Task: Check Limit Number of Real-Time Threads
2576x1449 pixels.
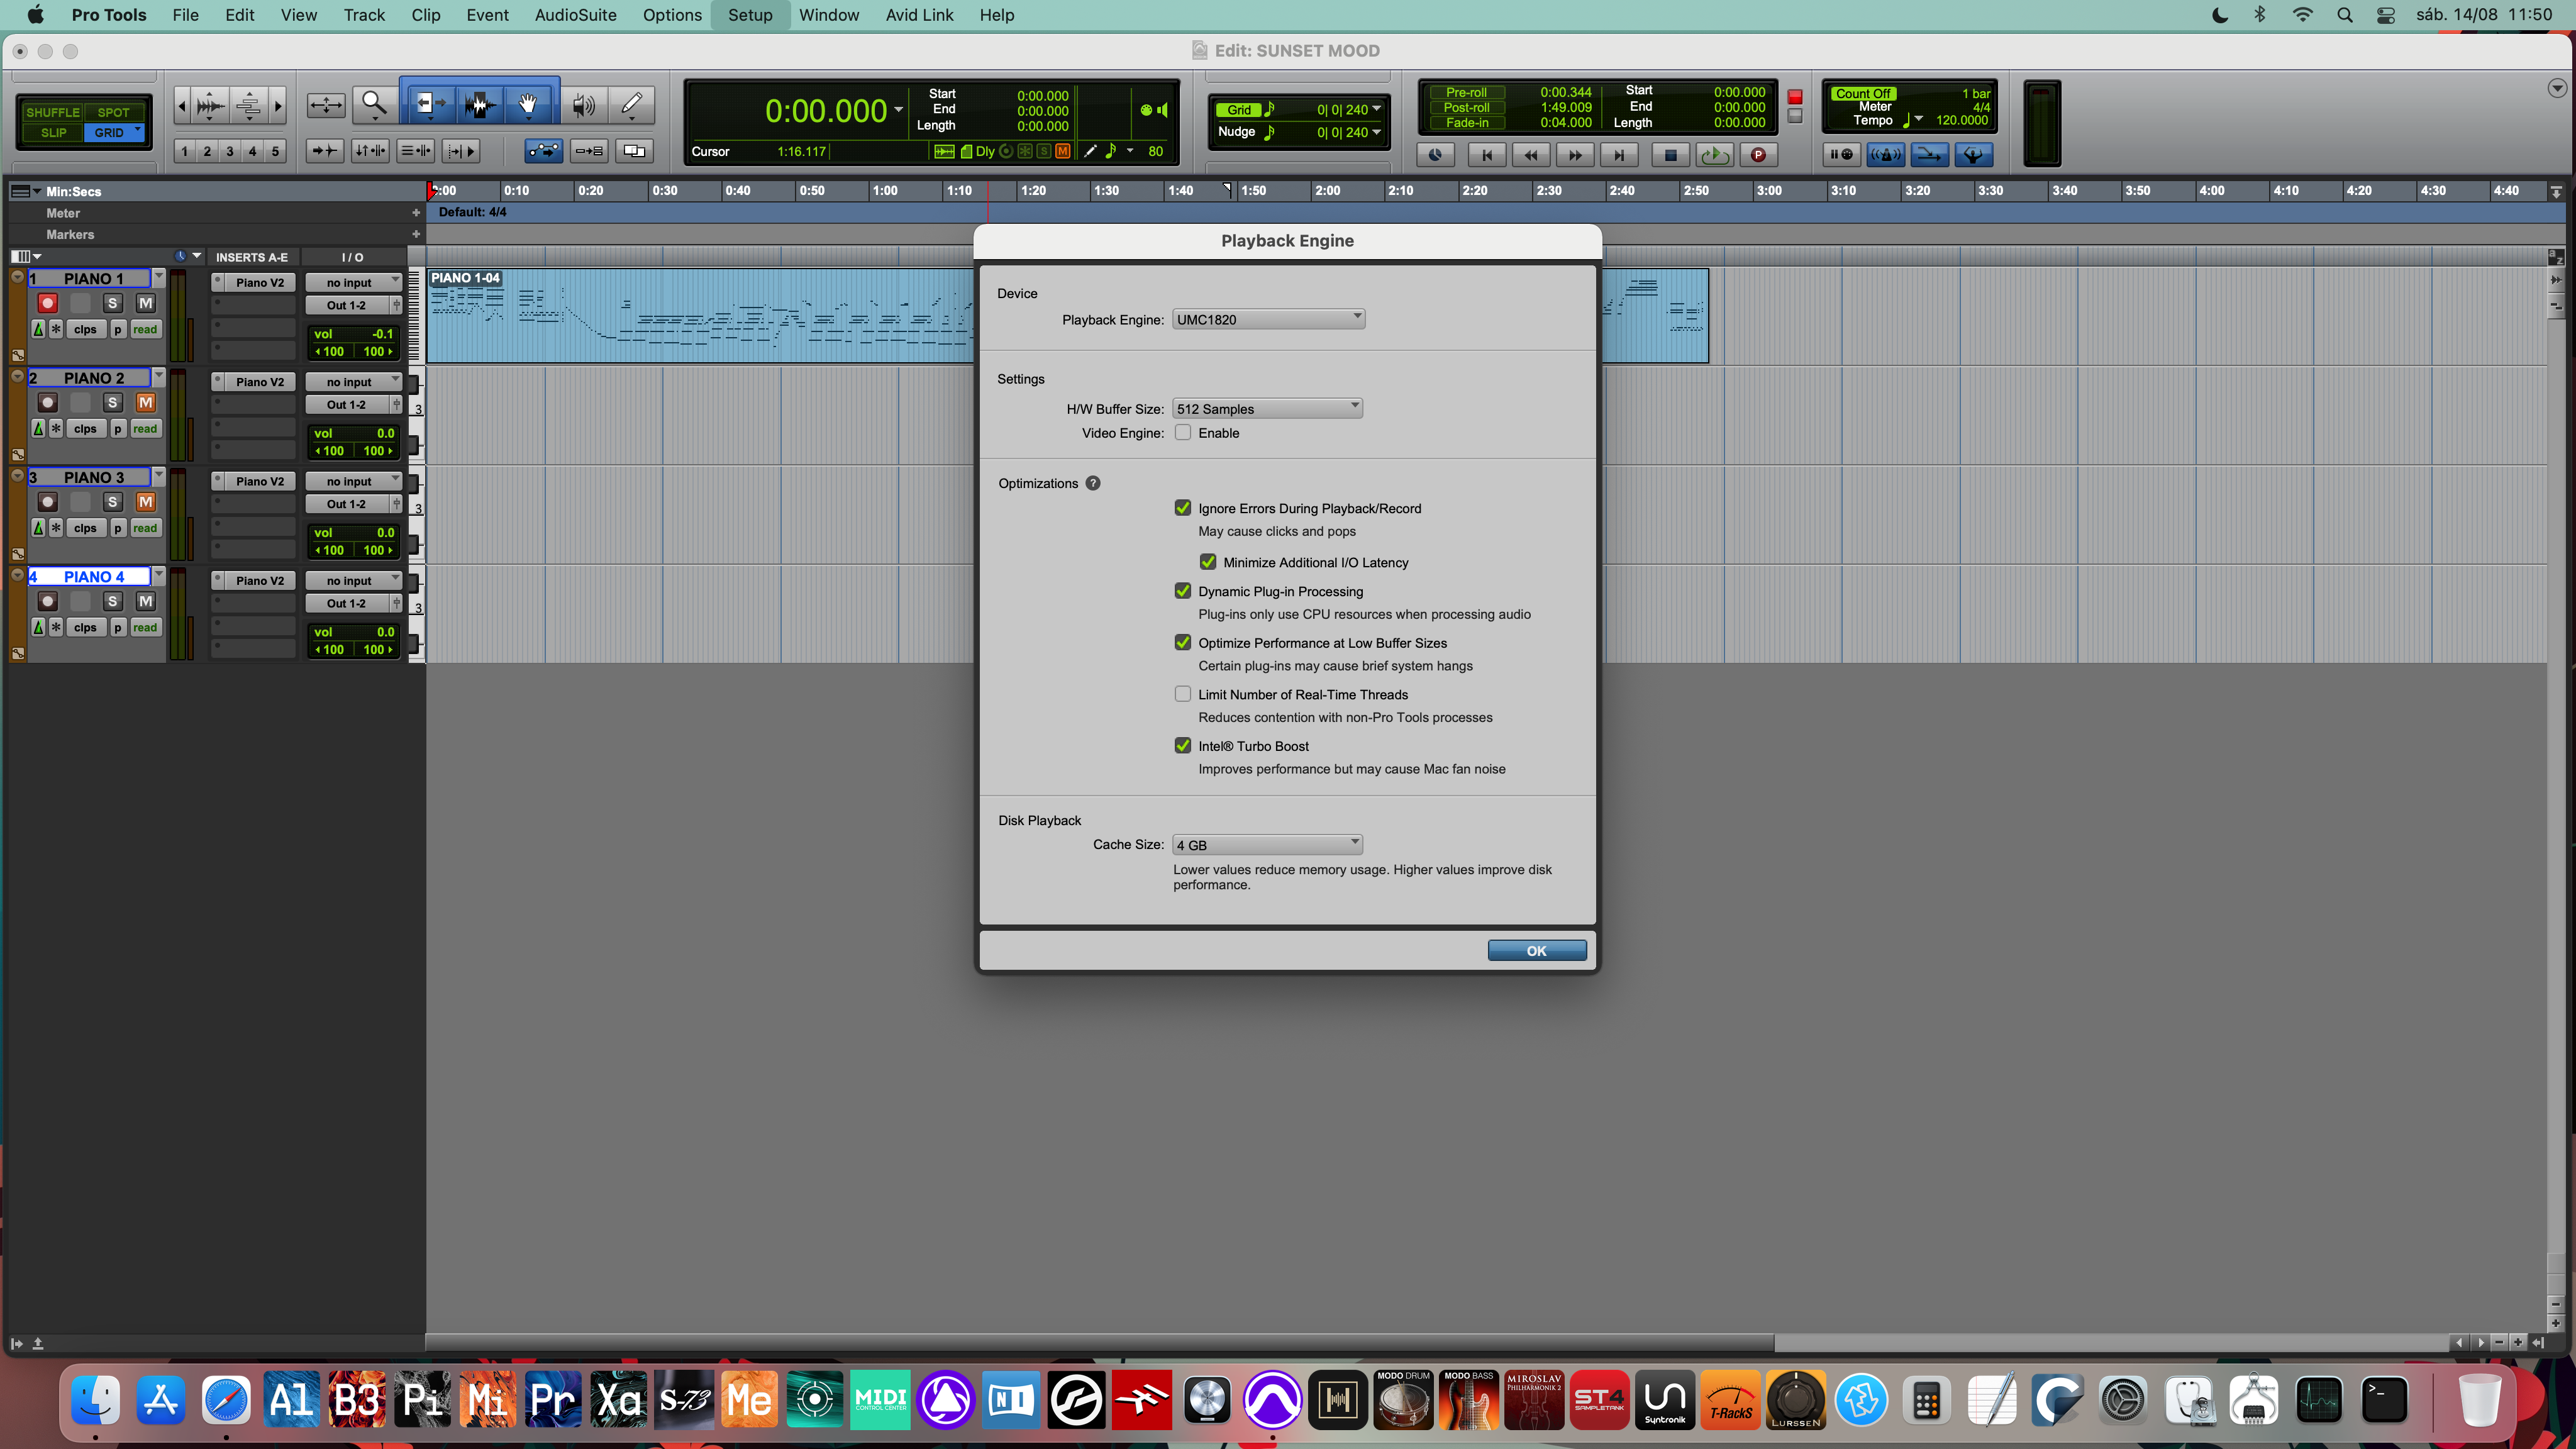Action: coord(1183,694)
